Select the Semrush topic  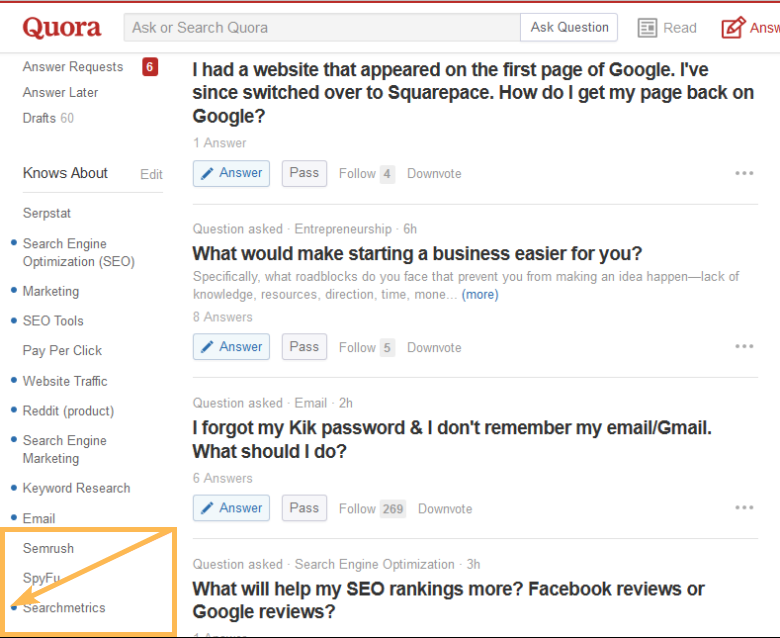(48, 548)
